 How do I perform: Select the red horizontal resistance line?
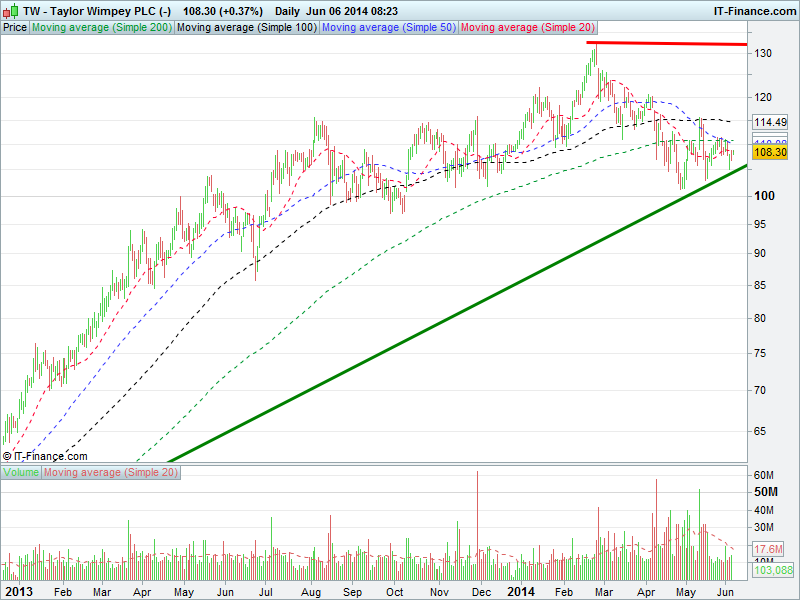666,44
